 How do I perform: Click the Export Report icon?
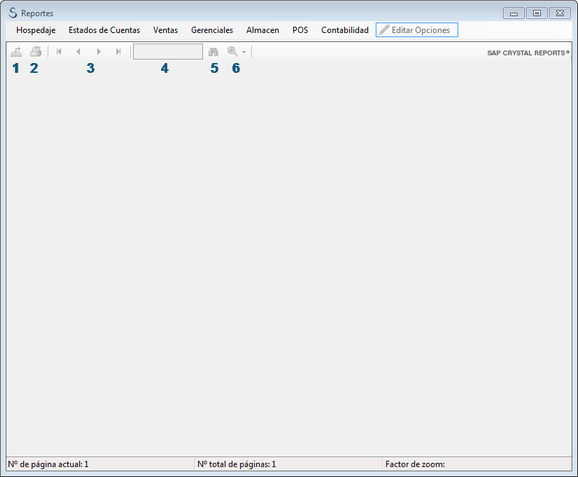click(x=16, y=52)
